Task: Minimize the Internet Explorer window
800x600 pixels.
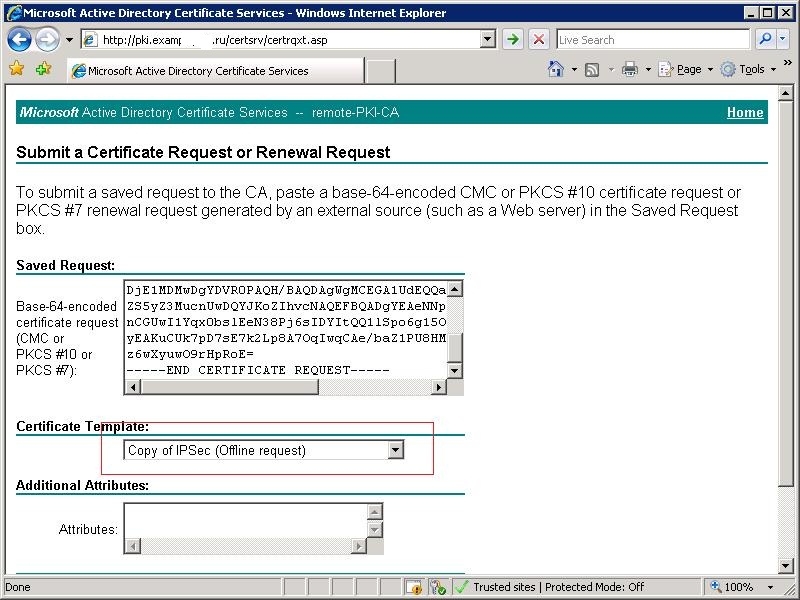Action: click(751, 13)
